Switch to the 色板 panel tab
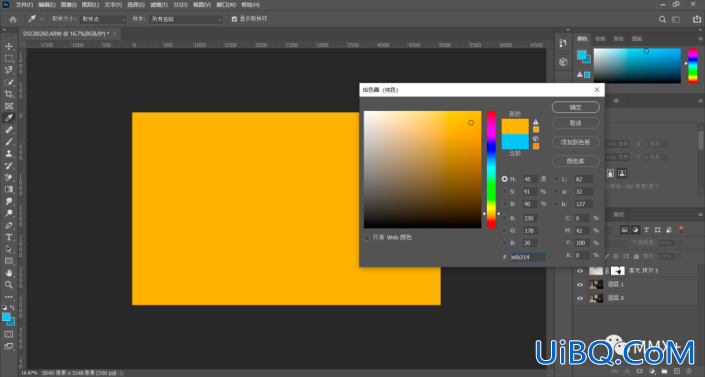The image size is (705, 377). (x=600, y=39)
